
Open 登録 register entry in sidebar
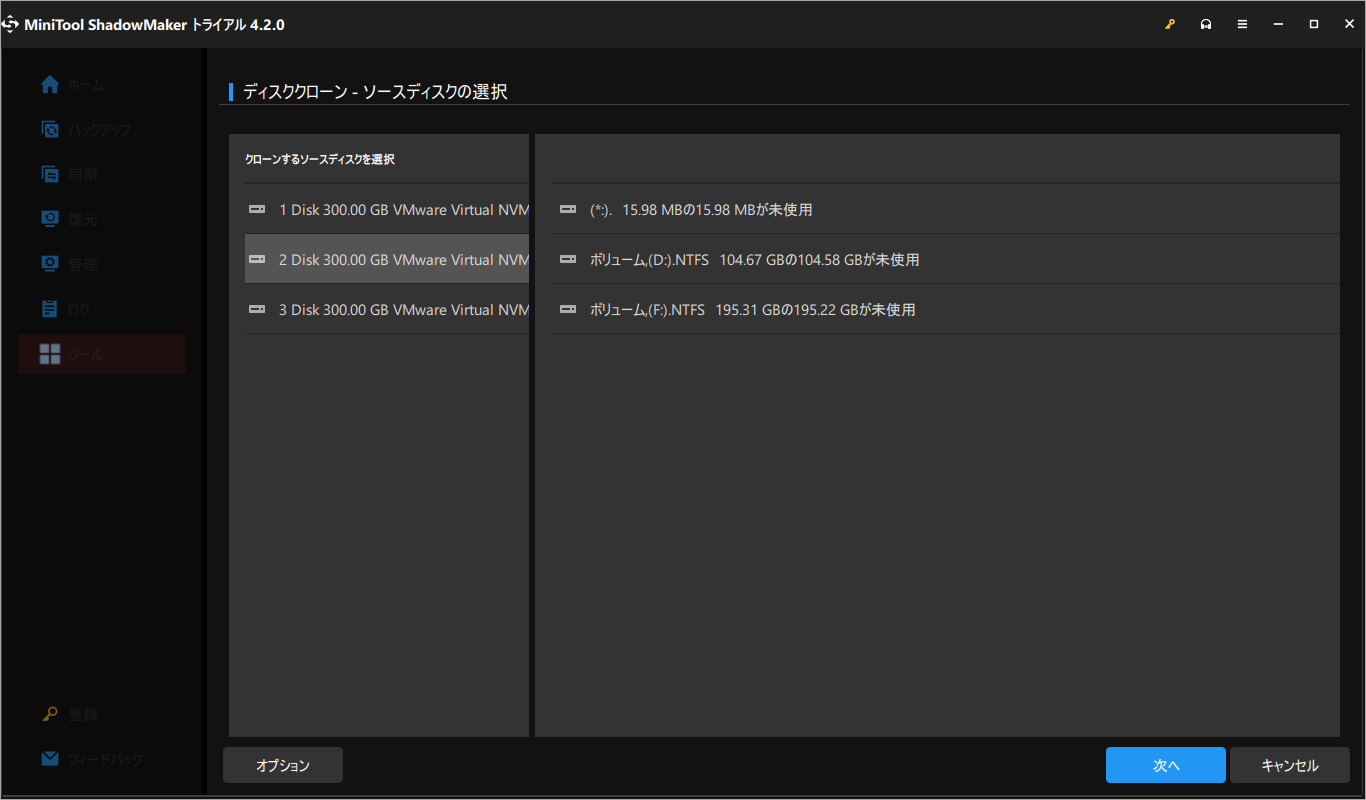(70, 714)
